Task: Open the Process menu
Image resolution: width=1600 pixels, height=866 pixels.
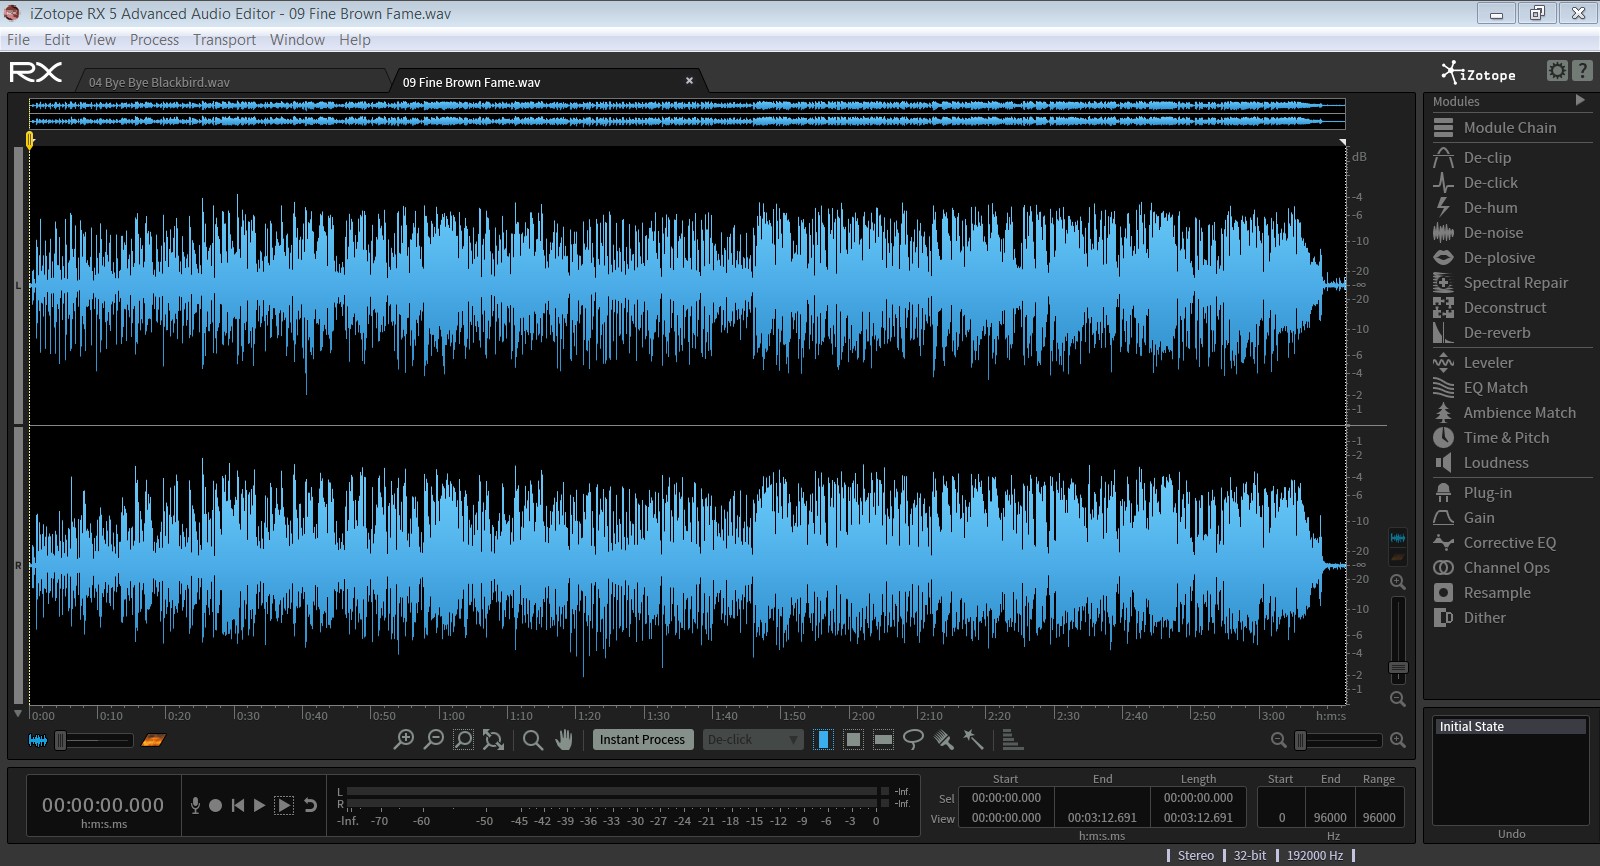Action: 154,40
